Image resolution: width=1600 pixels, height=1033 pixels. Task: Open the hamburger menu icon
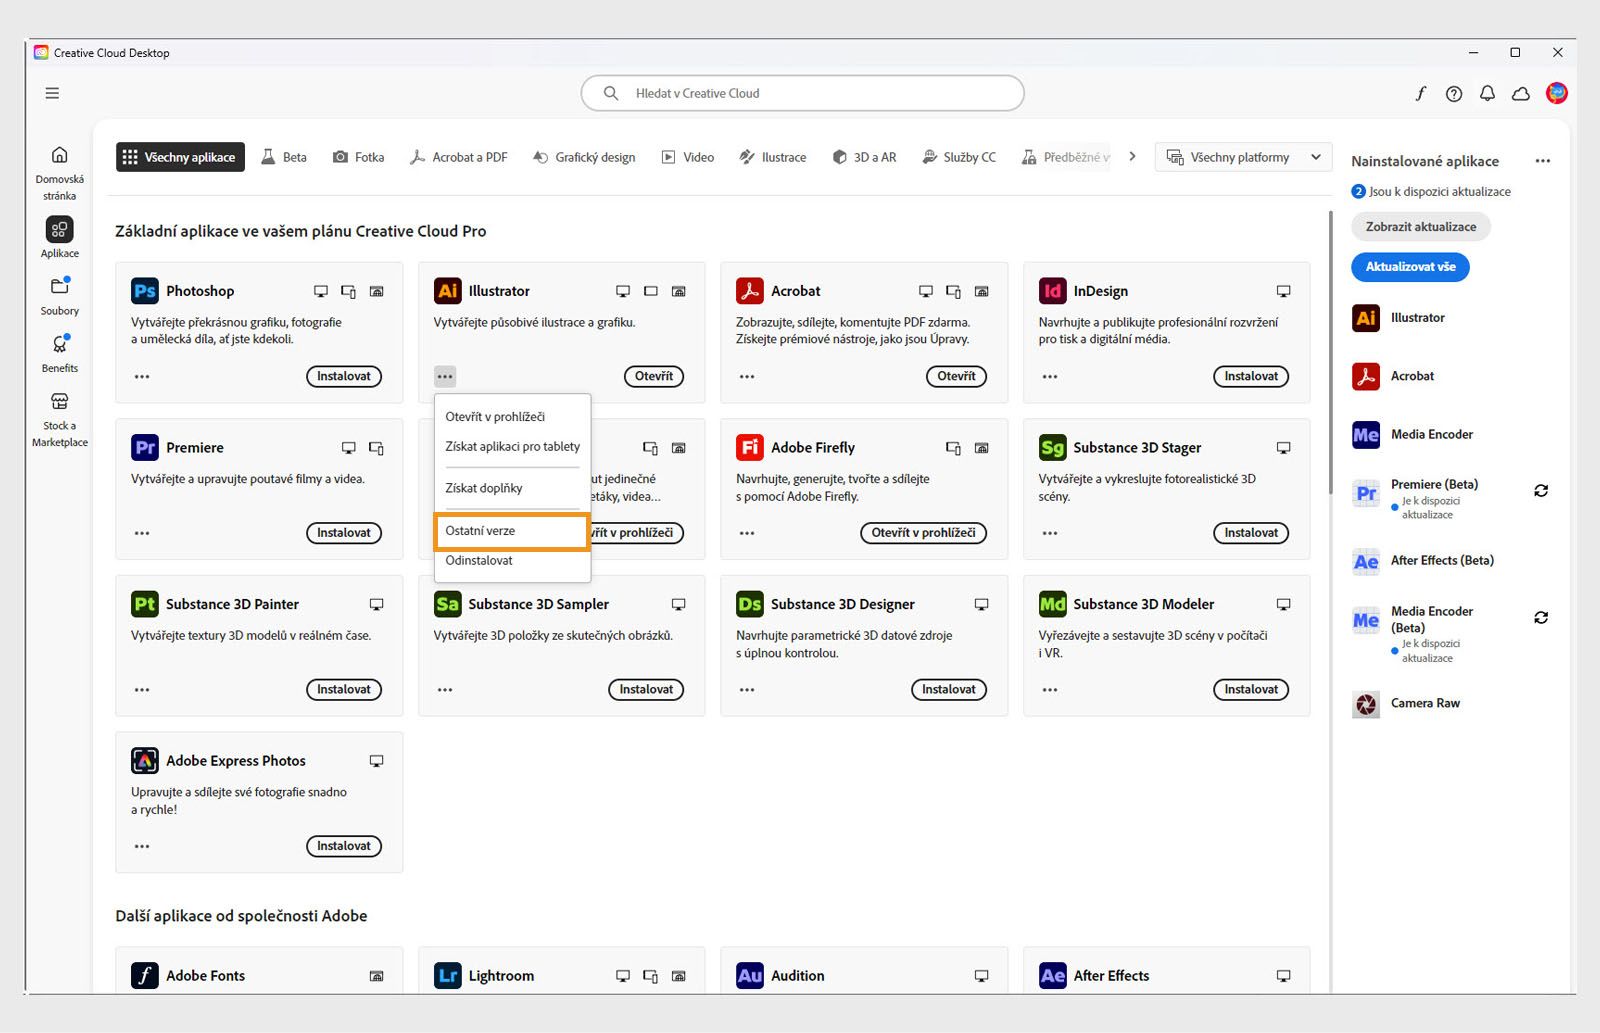tap(52, 93)
